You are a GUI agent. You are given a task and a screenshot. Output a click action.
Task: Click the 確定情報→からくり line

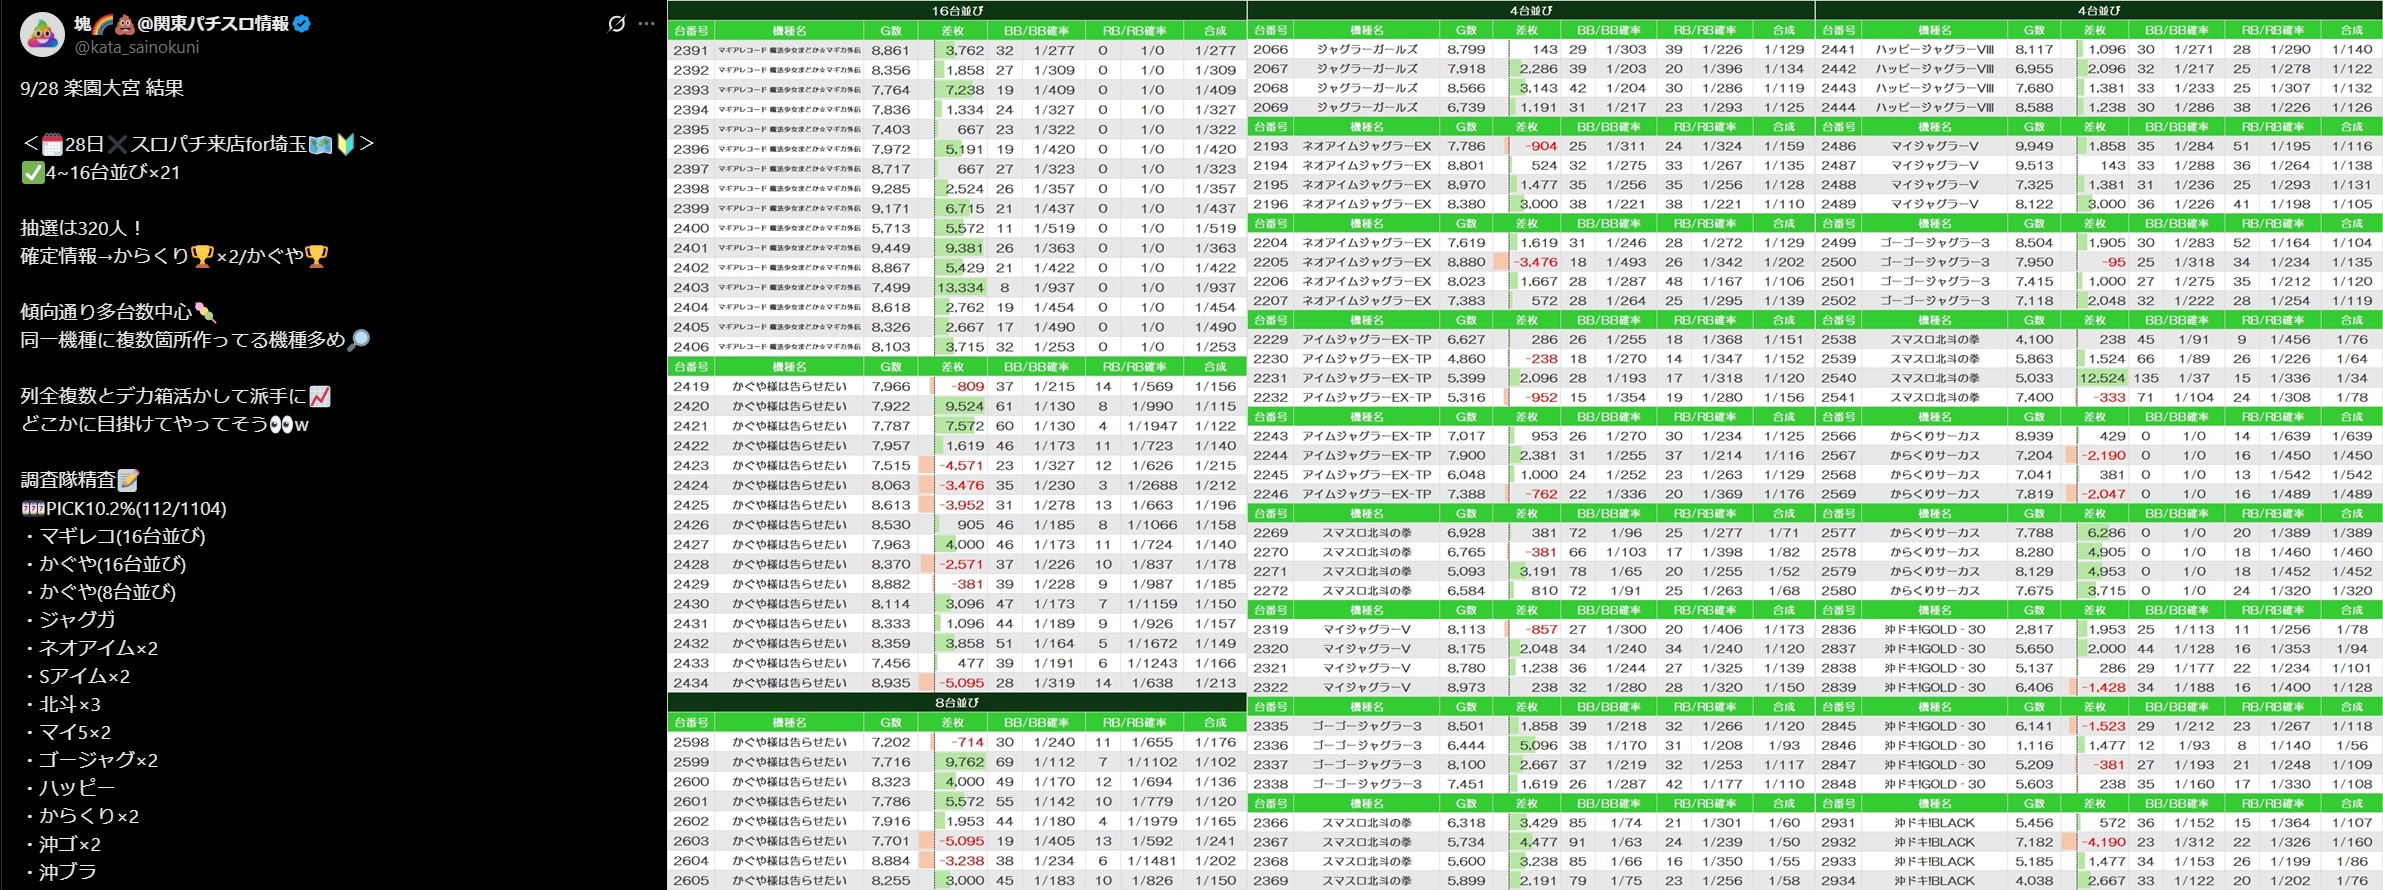click(x=174, y=256)
